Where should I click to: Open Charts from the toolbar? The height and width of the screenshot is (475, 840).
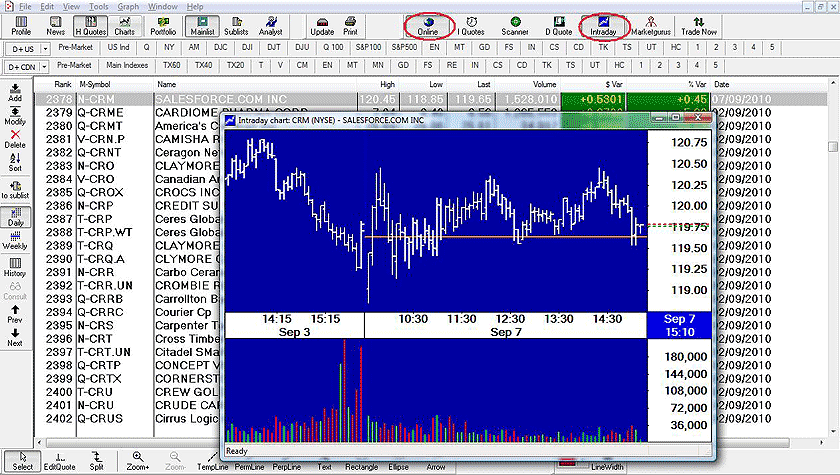click(124, 26)
